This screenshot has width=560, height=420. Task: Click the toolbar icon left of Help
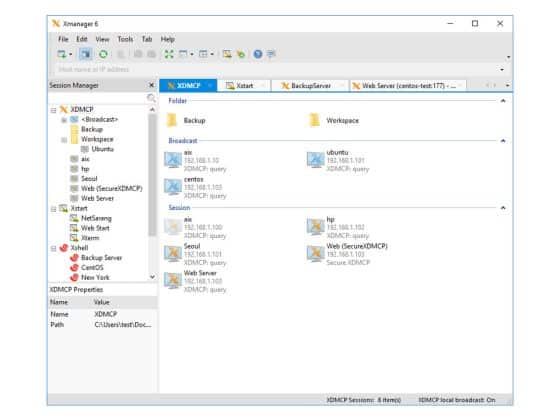click(x=241, y=54)
